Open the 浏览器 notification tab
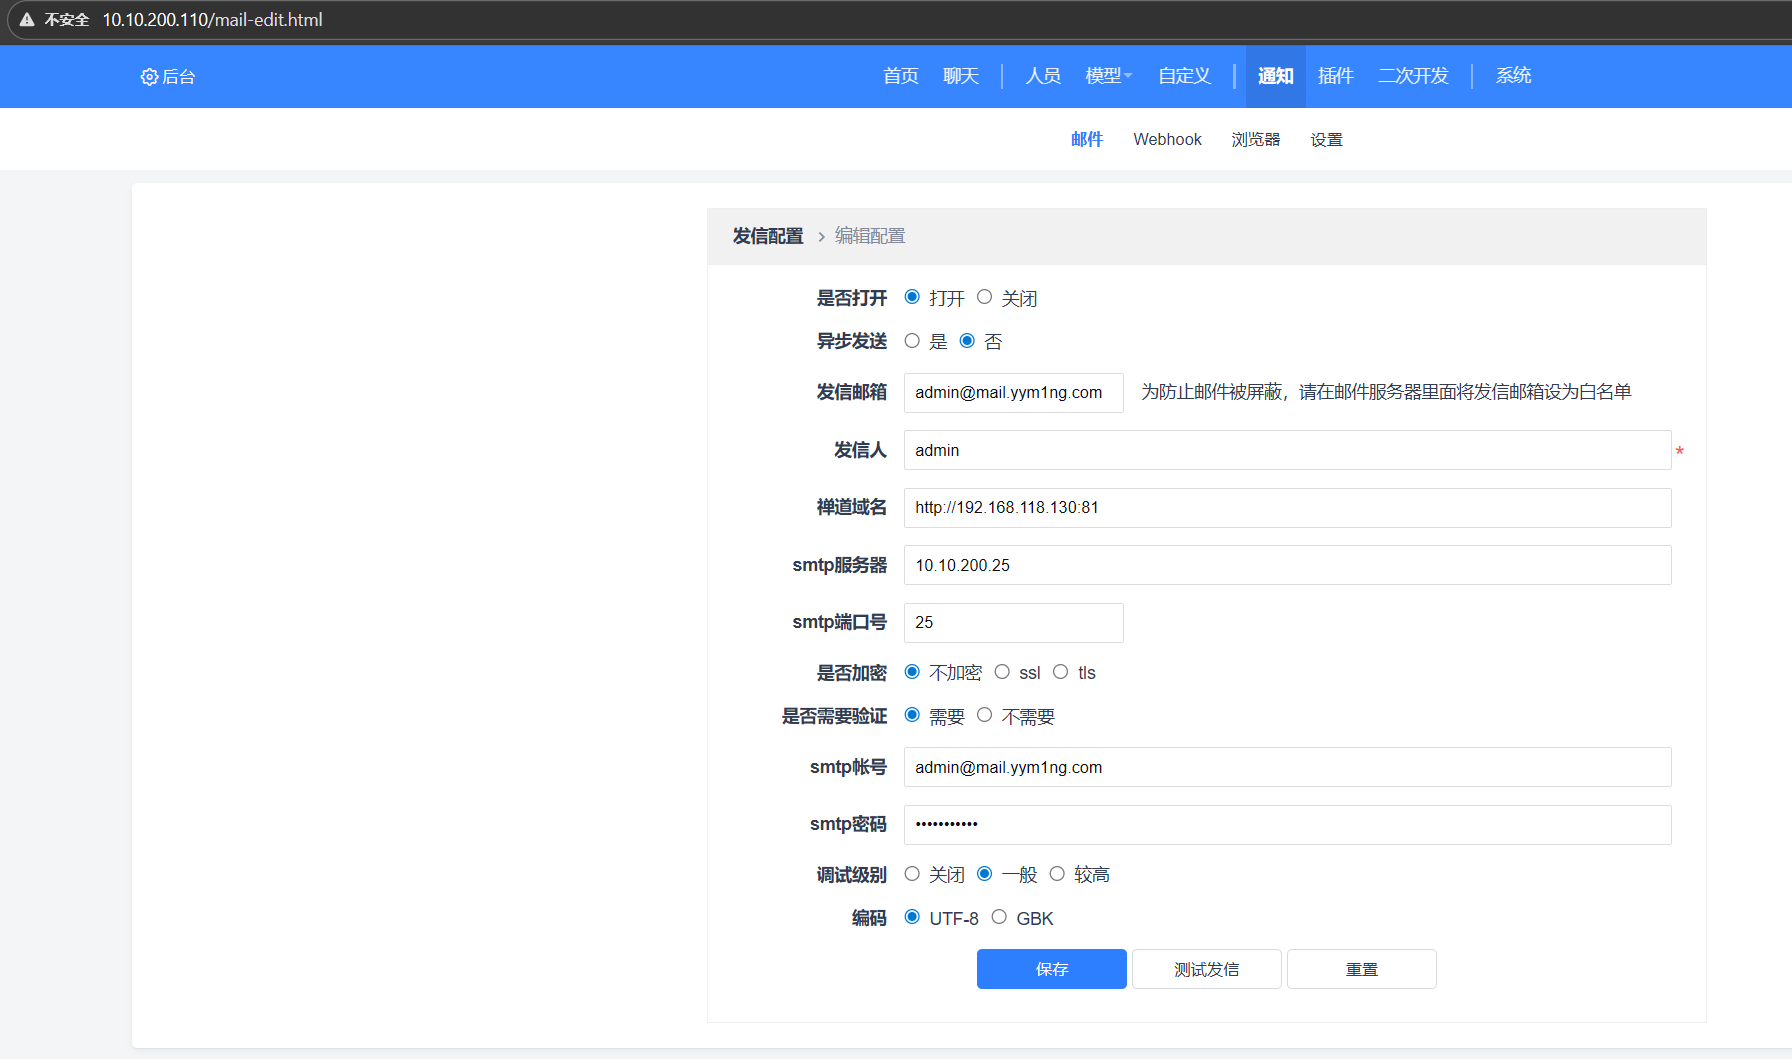The height and width of the screenshot is (1059, 1792). point(1255,140)
